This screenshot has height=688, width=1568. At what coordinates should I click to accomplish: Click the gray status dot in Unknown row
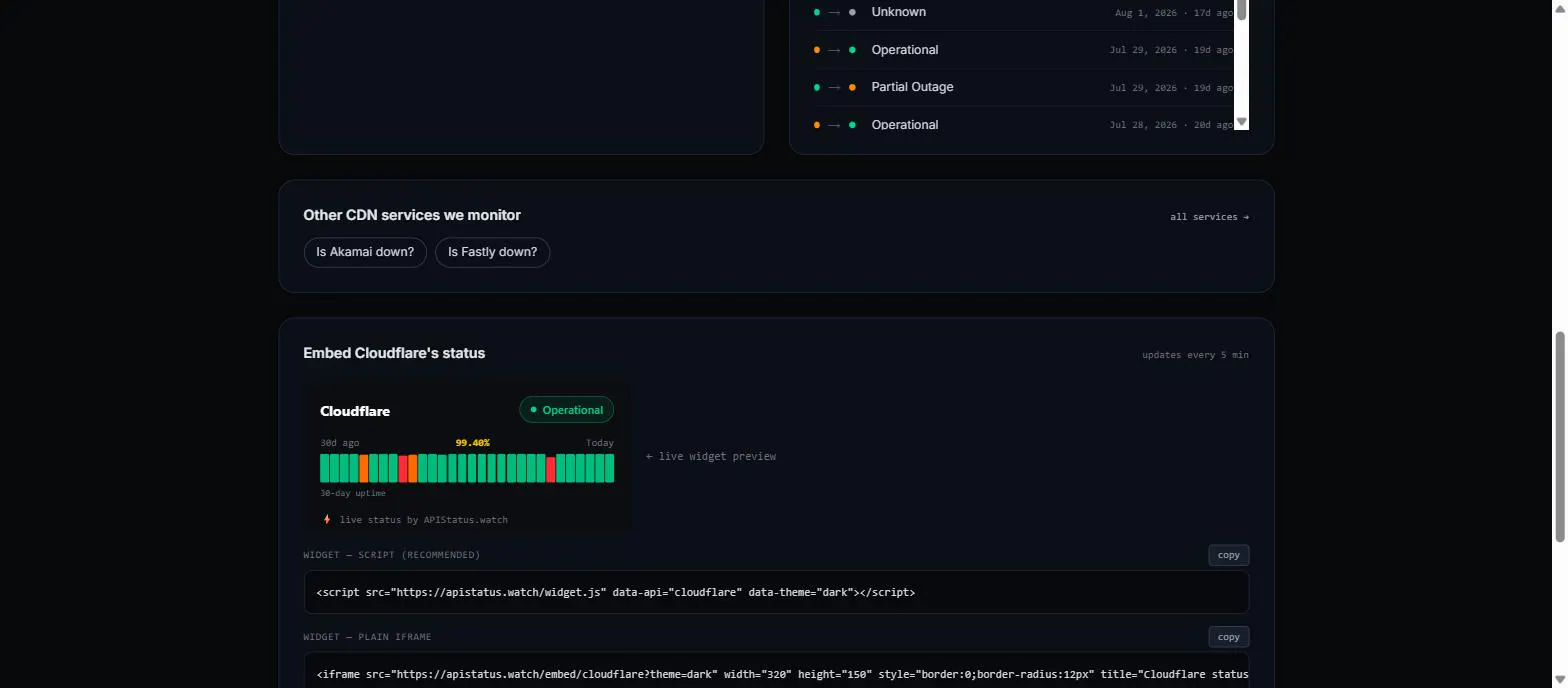pos(852,12)
